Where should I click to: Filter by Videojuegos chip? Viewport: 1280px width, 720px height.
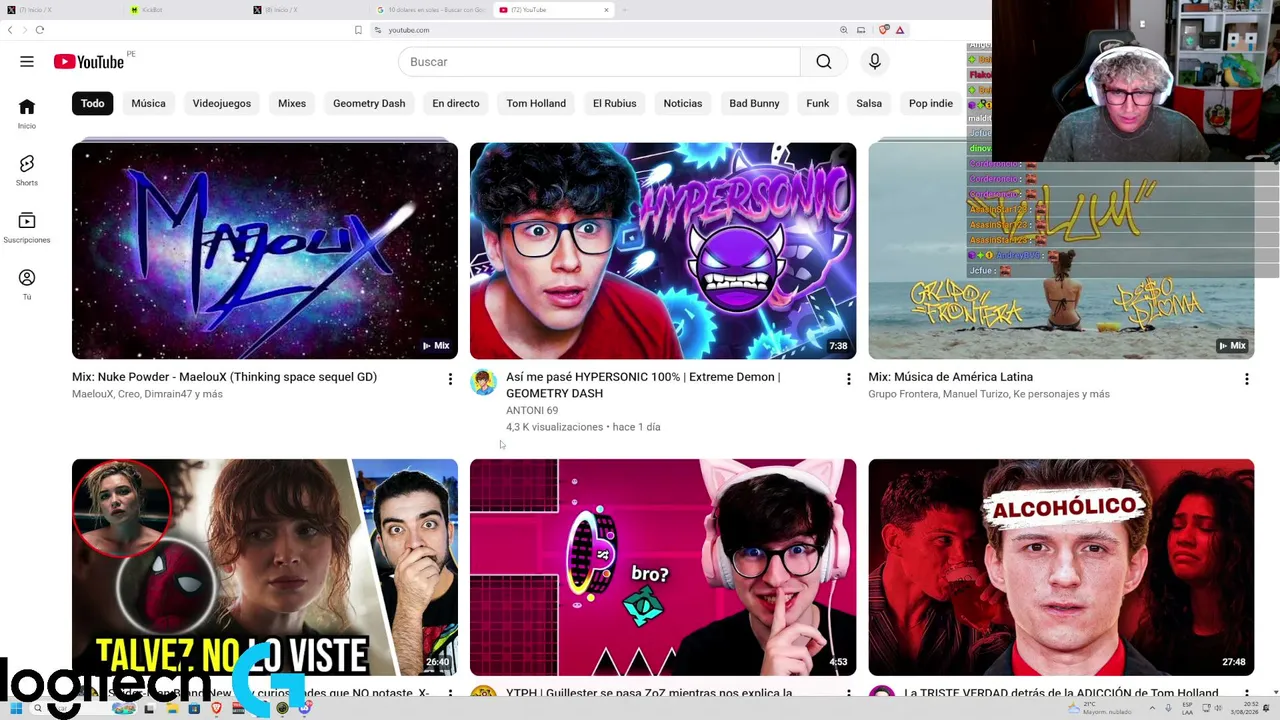pos(222,103)
